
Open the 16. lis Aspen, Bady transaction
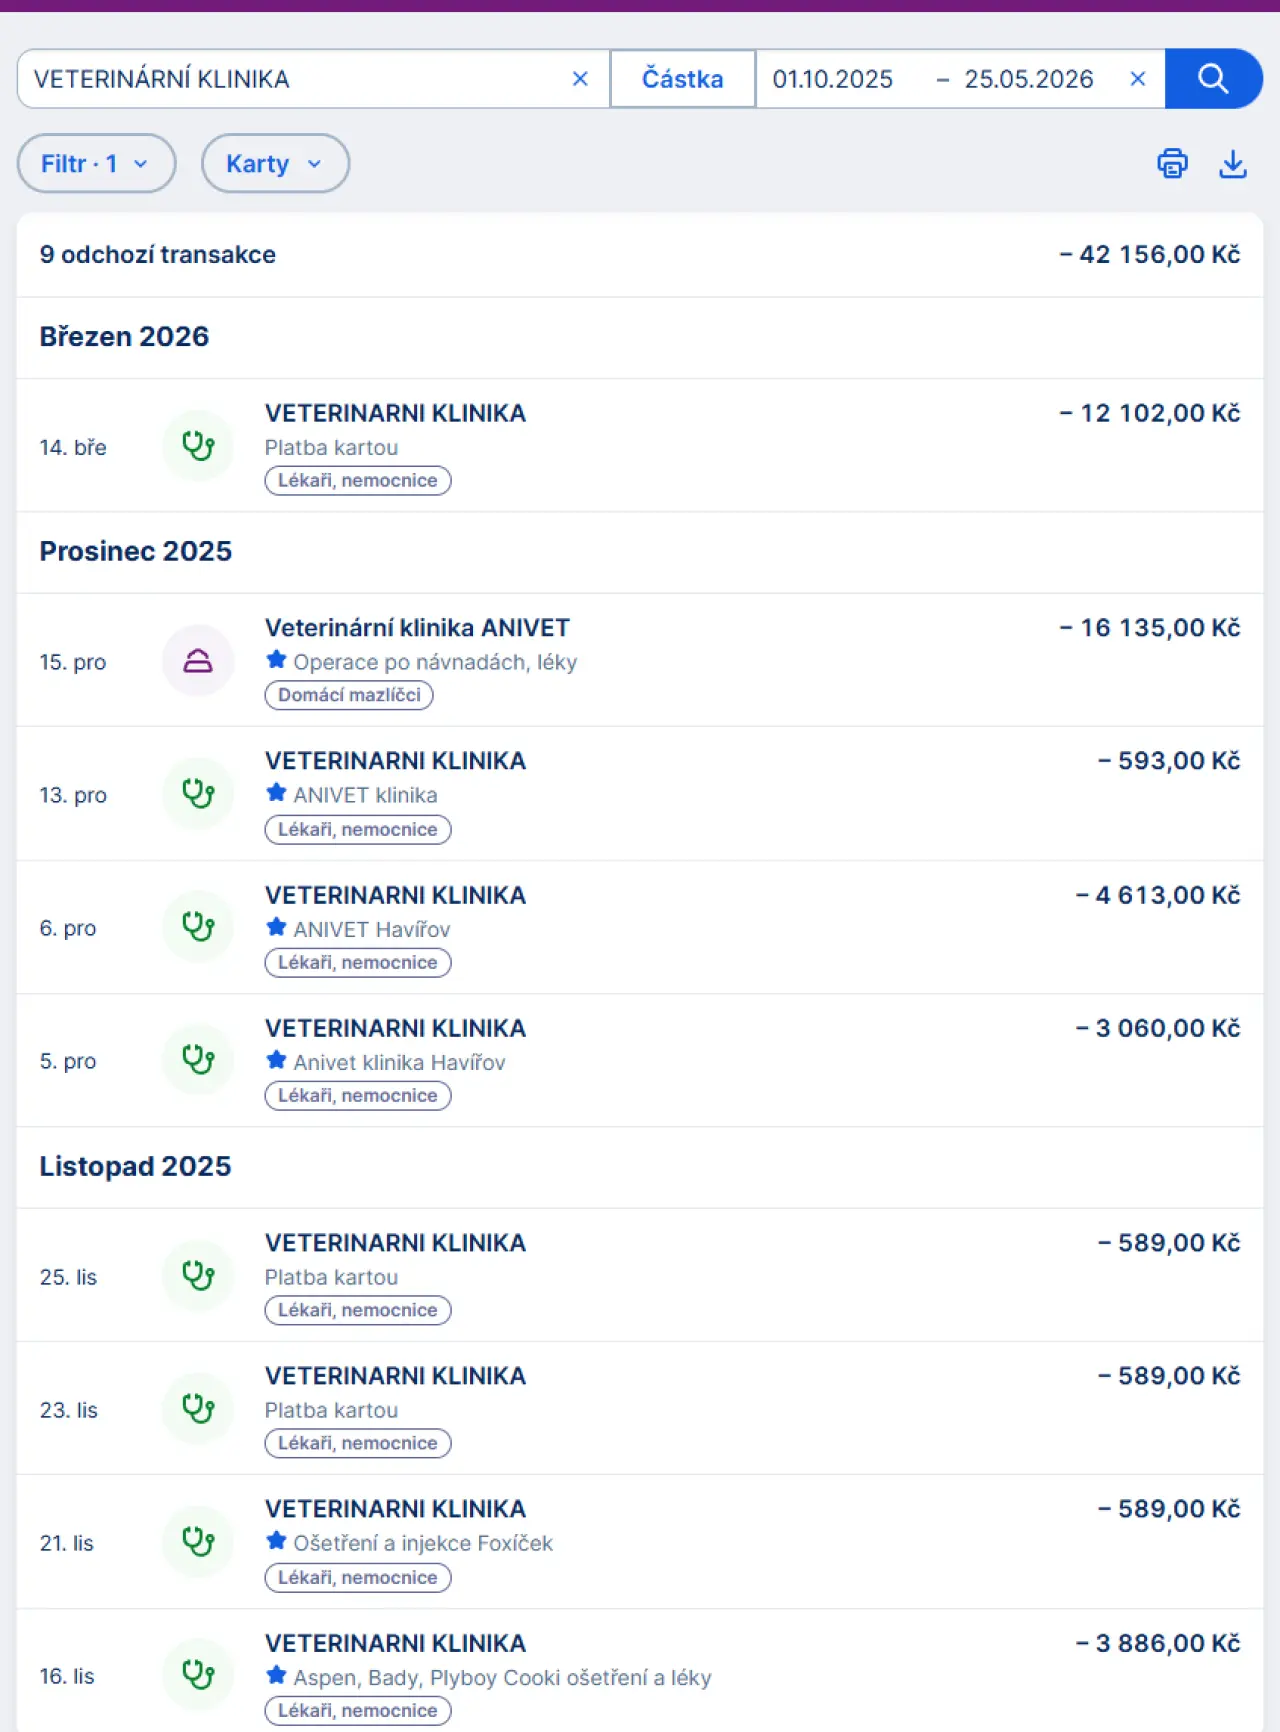coord(640,1671)
